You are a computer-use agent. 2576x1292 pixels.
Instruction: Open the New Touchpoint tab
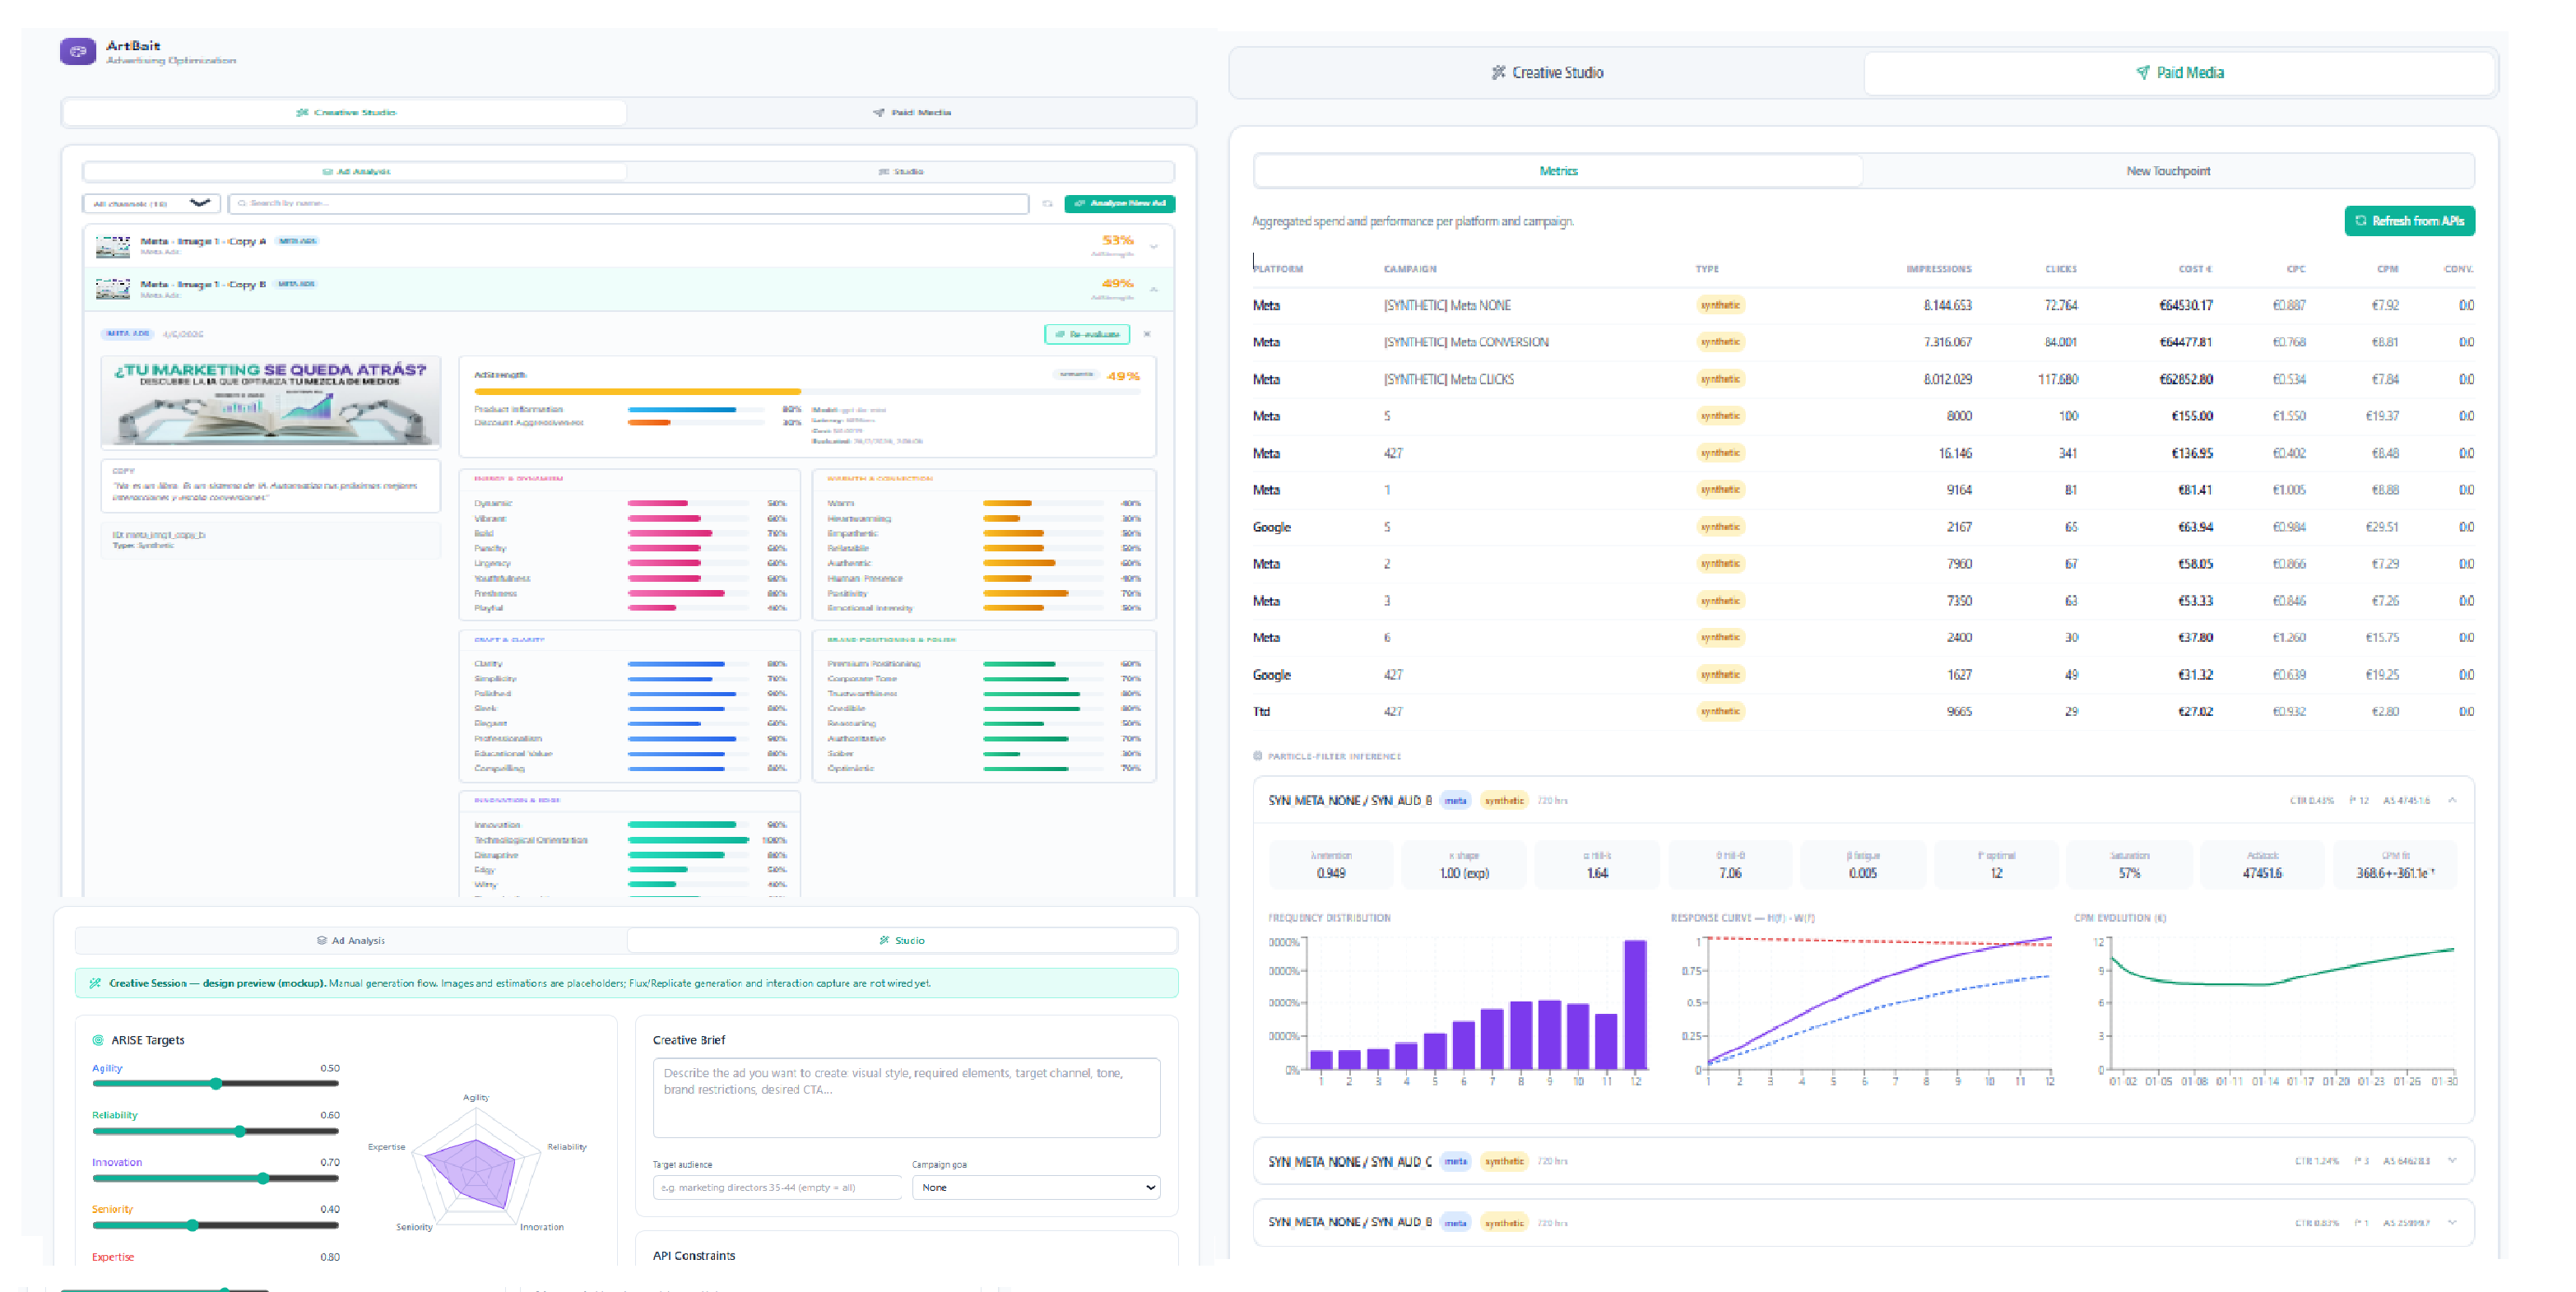2168,171
